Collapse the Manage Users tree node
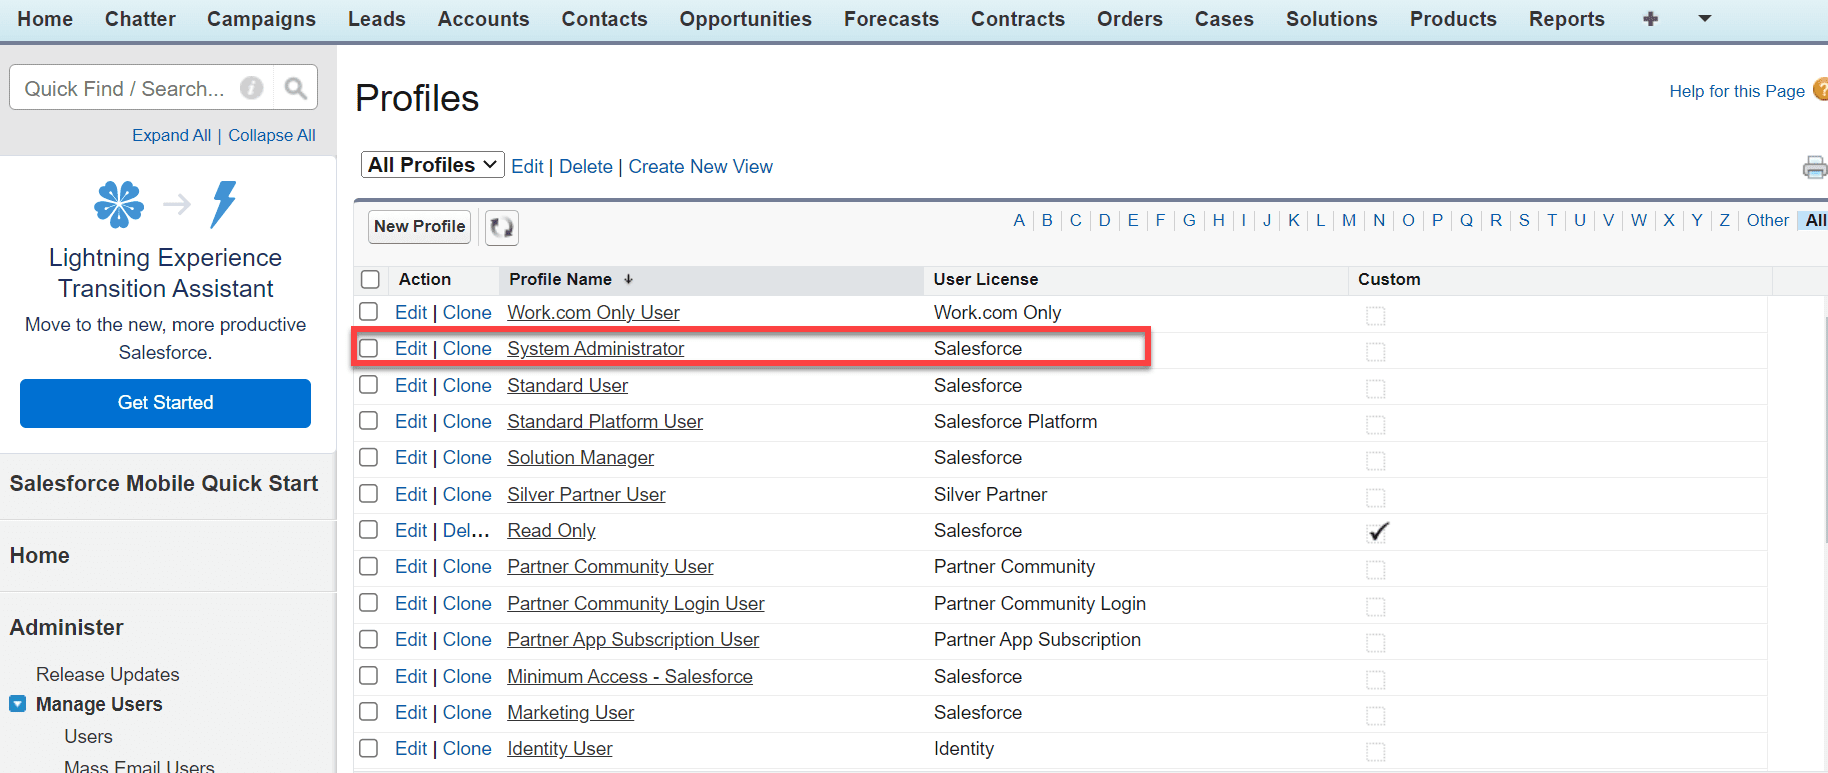 (x=18, y=704)
